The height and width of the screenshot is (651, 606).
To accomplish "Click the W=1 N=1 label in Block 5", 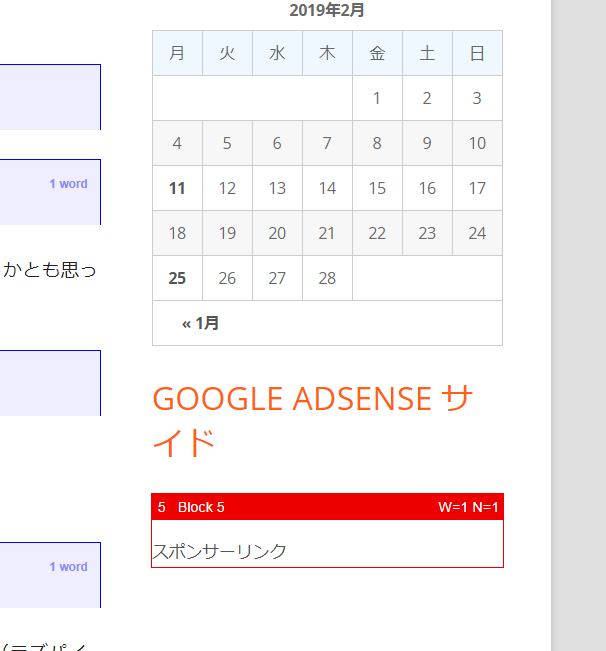I will pyautogui.click(x=468, y=507).
